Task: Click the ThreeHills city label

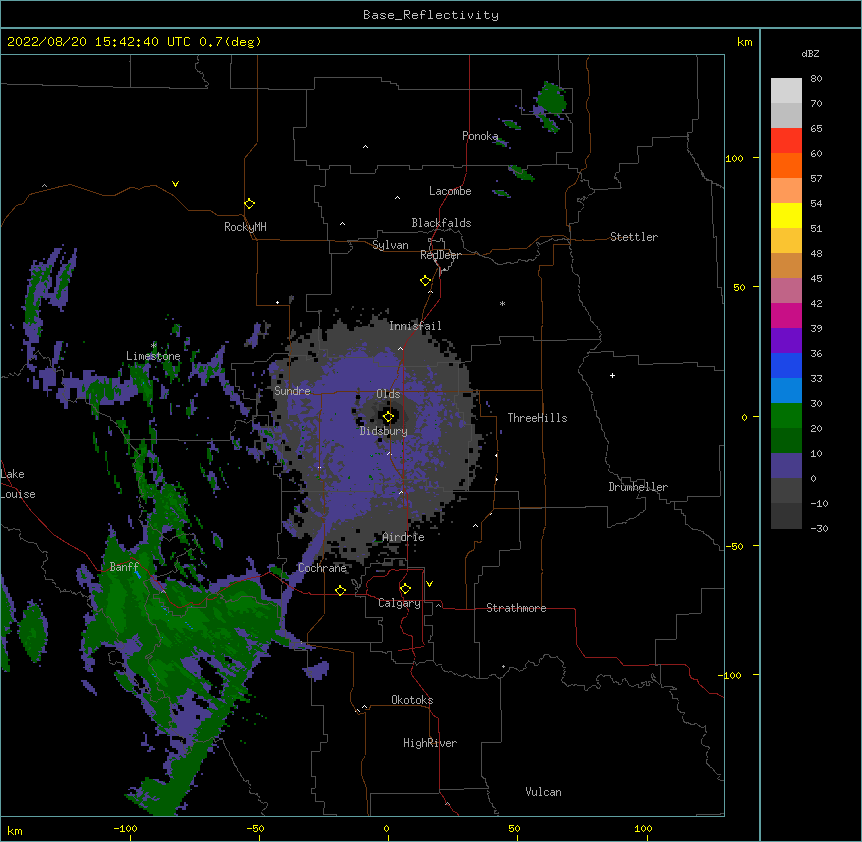Action: pos(537,418)
